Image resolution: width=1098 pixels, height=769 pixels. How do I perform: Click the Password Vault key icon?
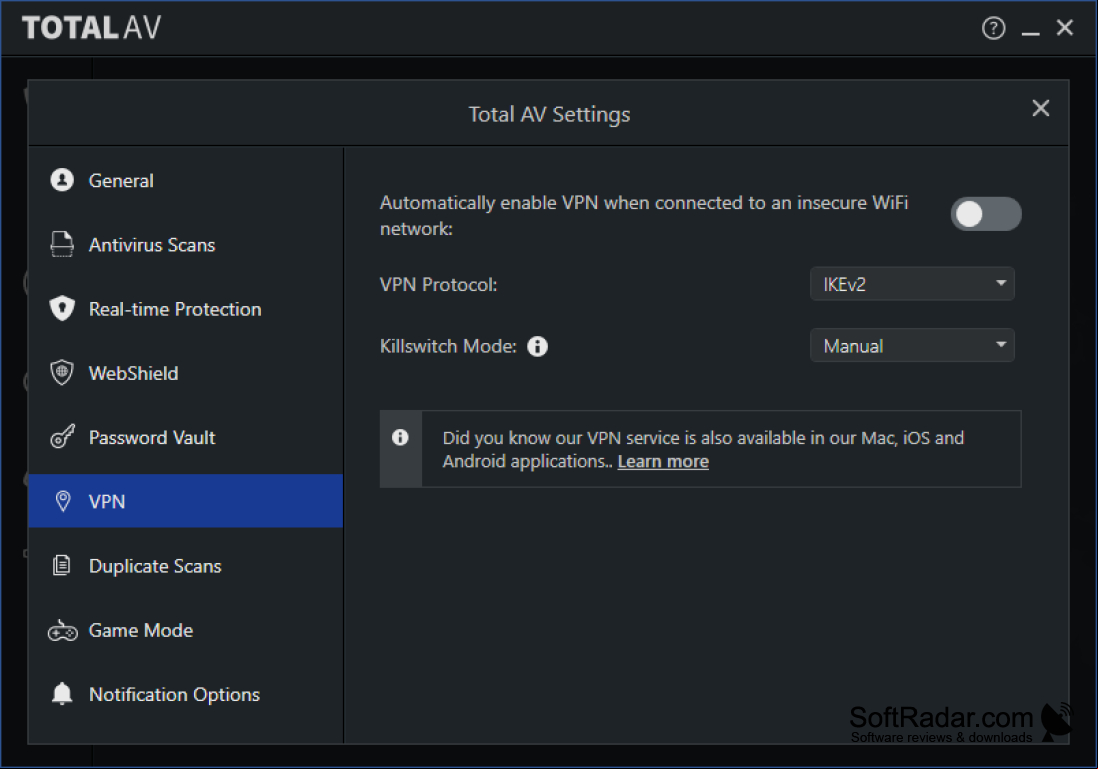[x=62, y=437]
